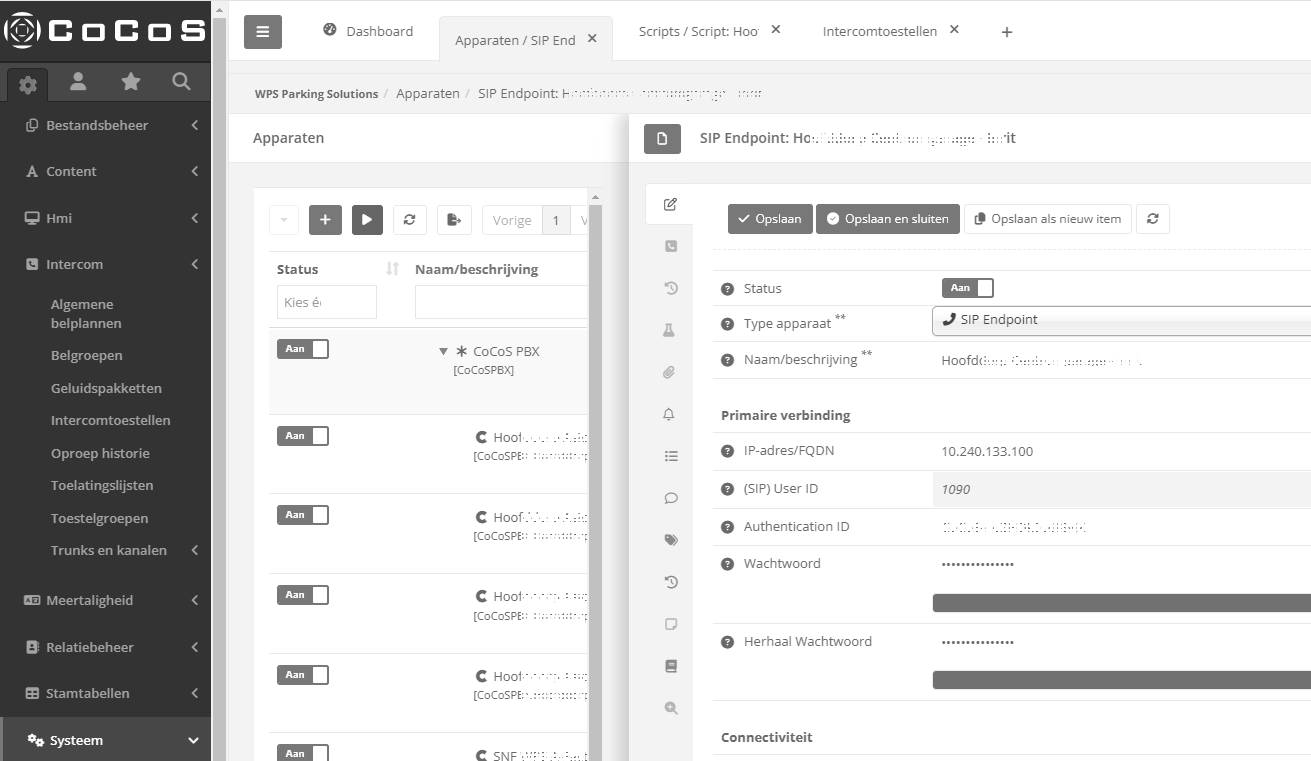The height and width of the screenshot is (761, 1311).
Task: Collapse the CoCoS PBX tree node
Action: point(443,352)
